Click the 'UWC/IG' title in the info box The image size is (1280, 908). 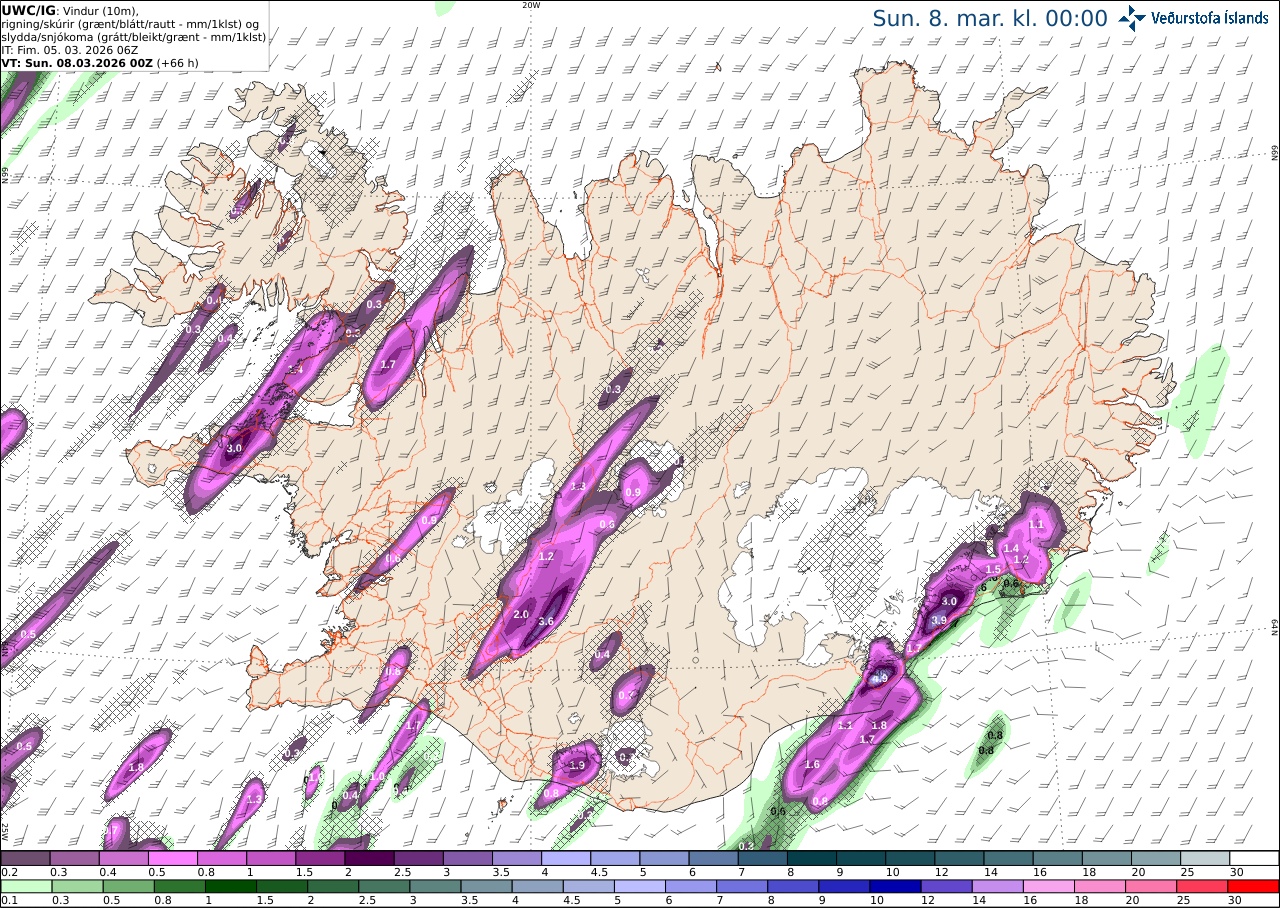pyautogui.click(x=28, y=10)
